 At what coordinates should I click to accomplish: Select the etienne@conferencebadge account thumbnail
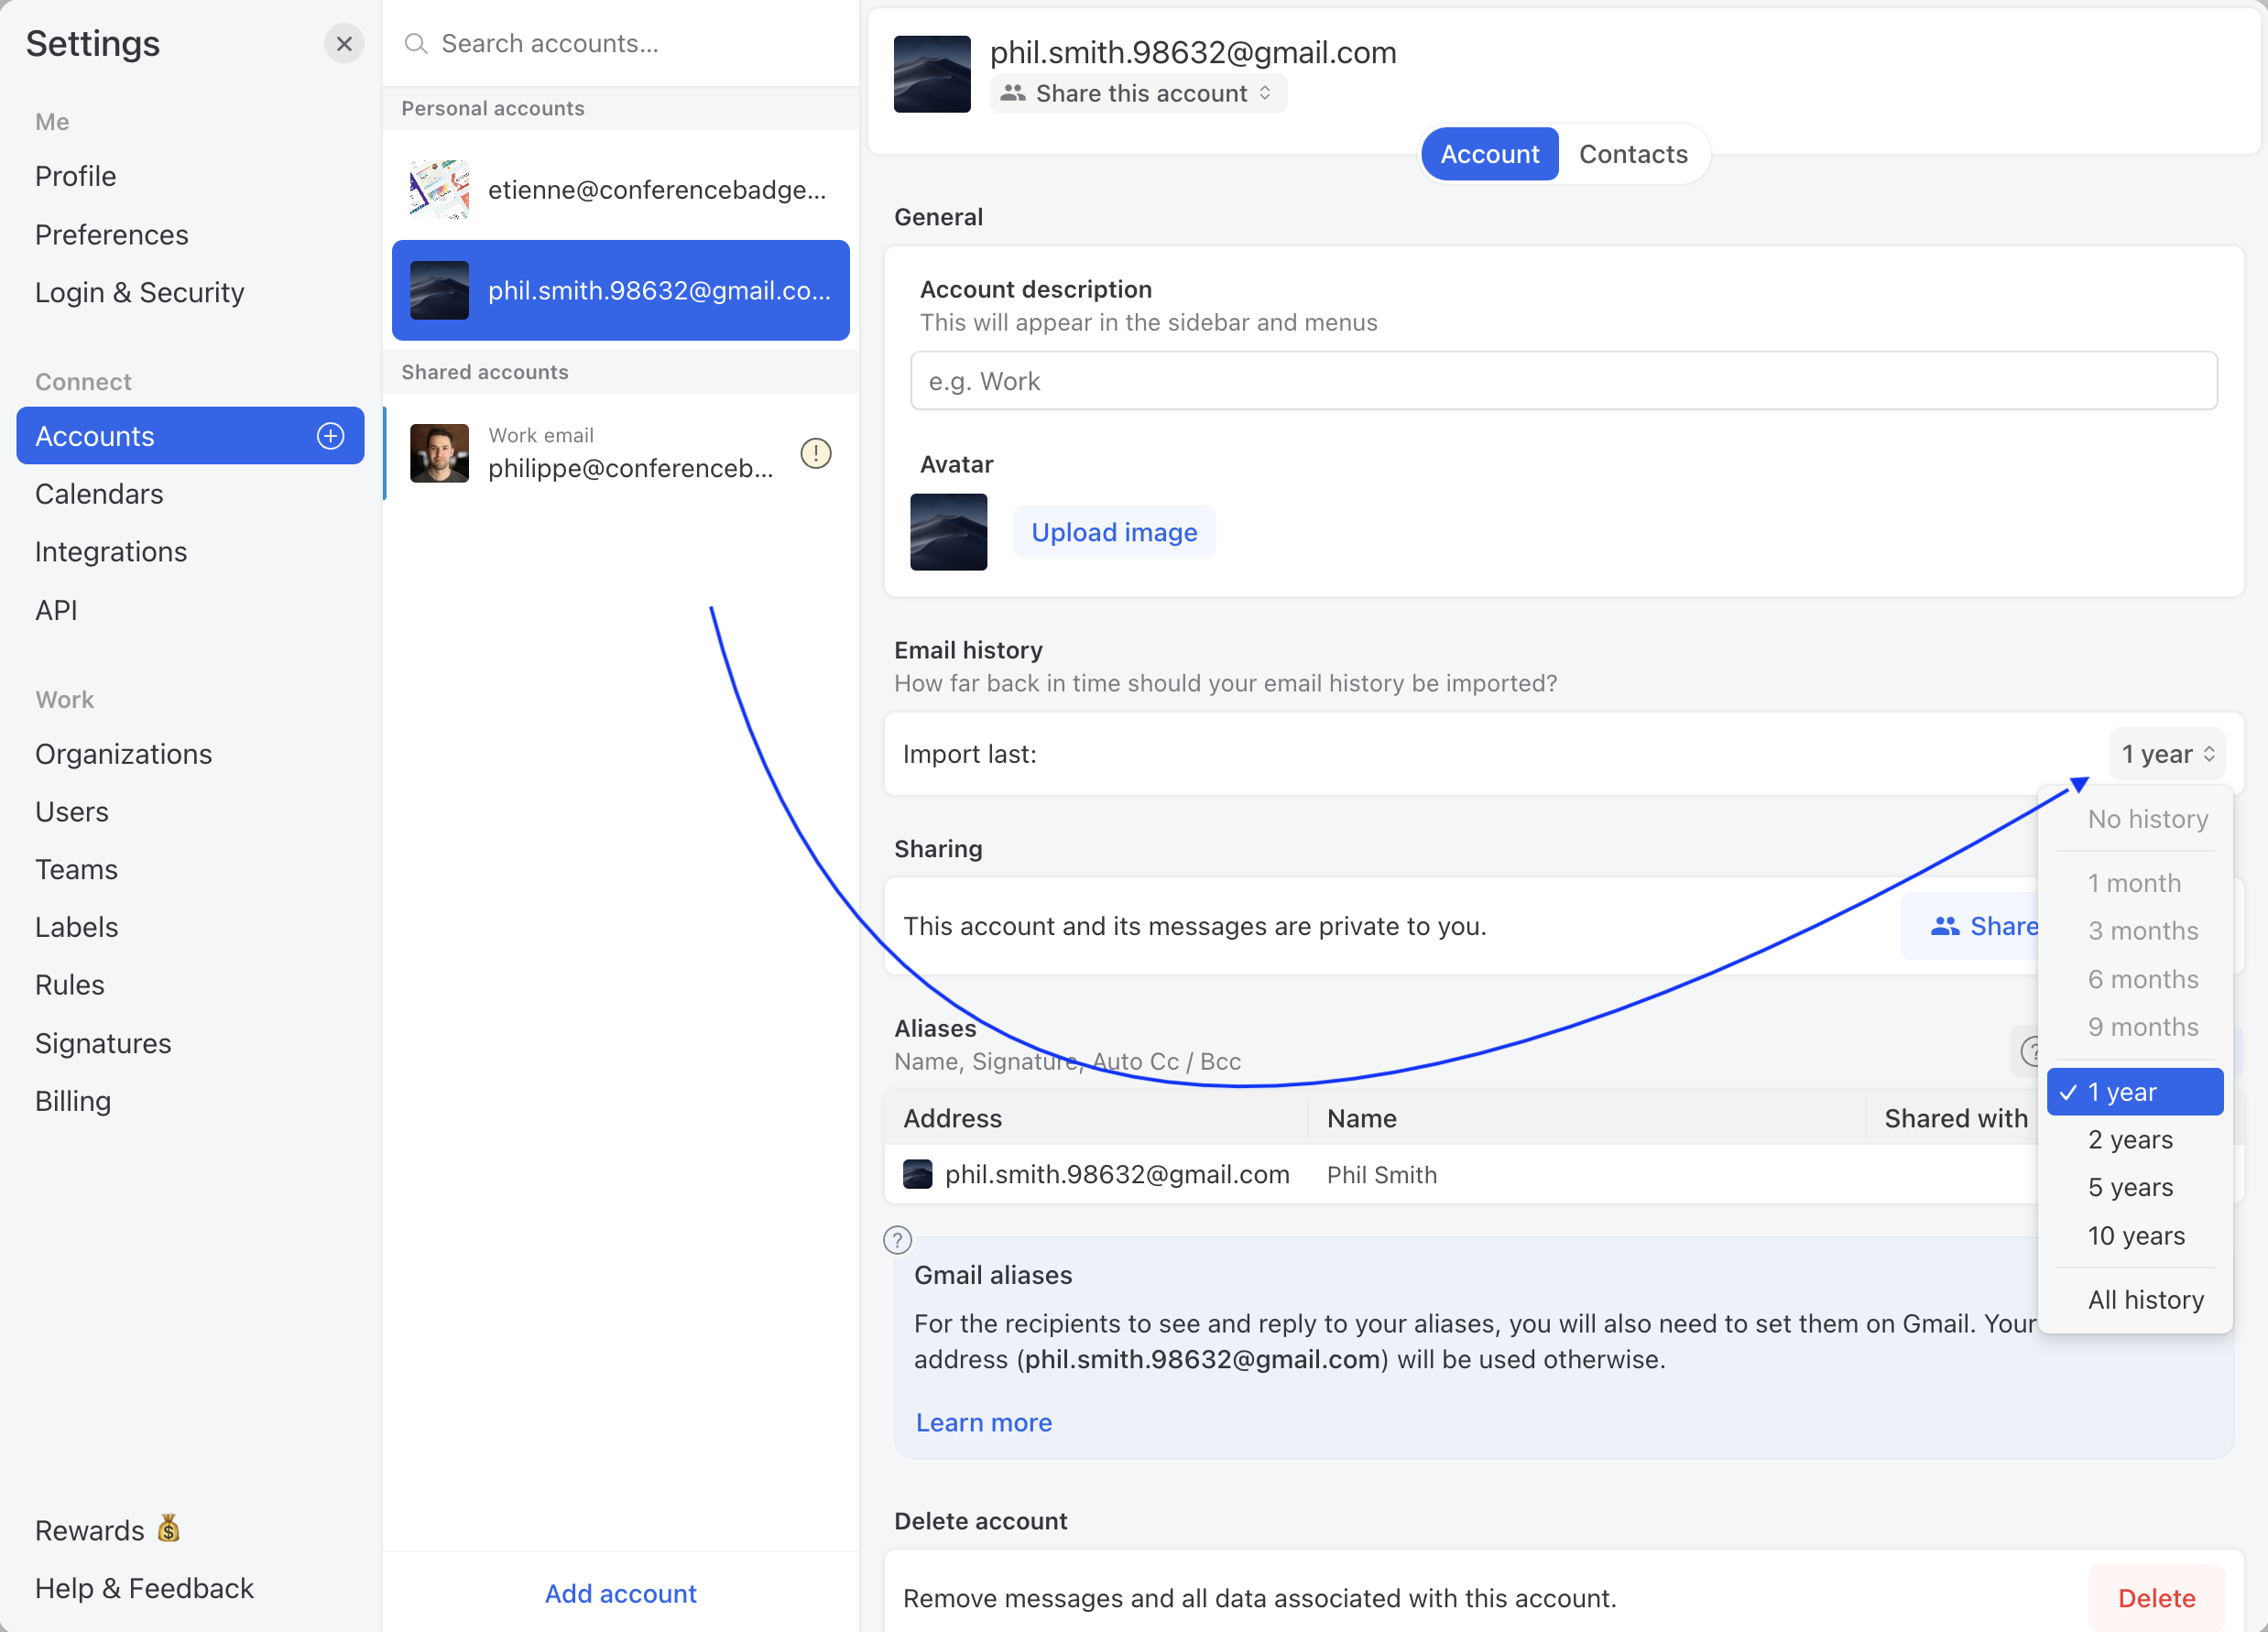pos(438,189)
